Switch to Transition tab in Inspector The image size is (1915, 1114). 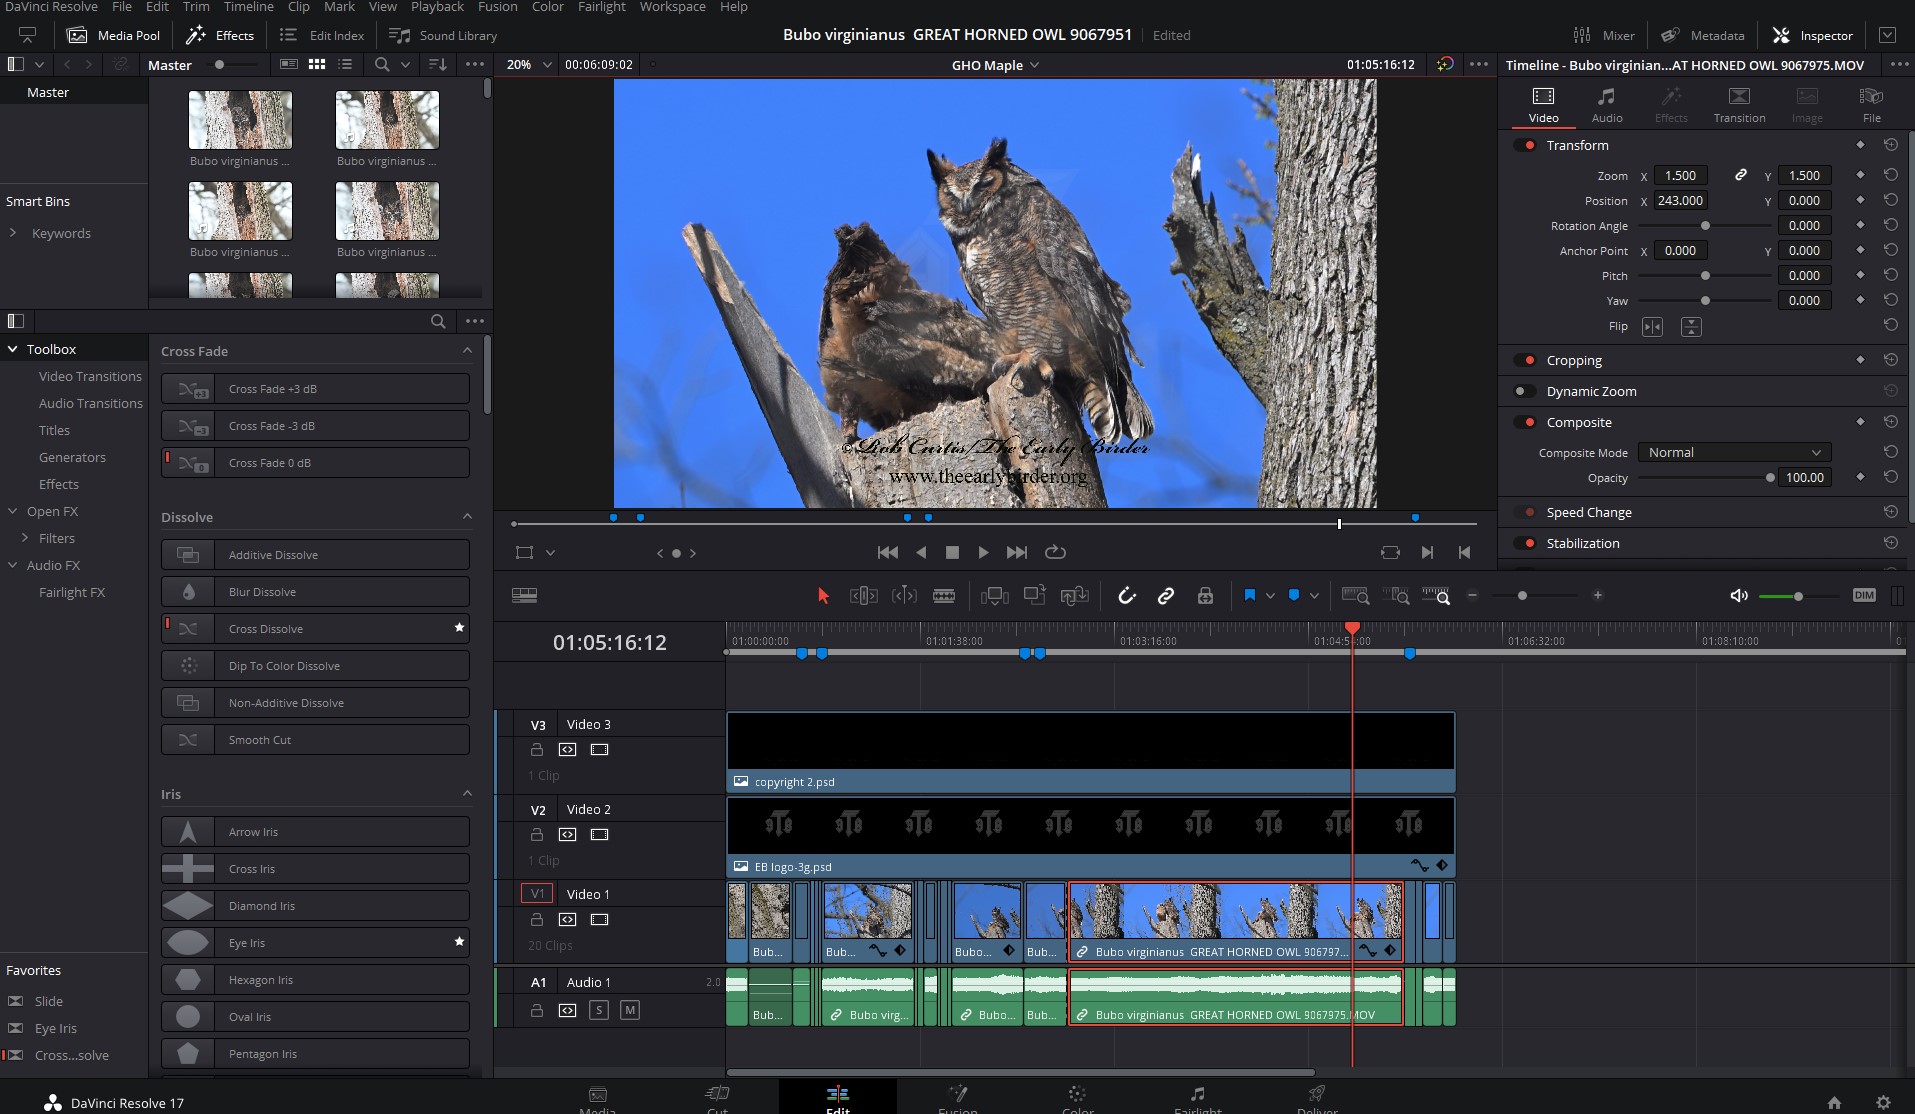click(1739, 104)
